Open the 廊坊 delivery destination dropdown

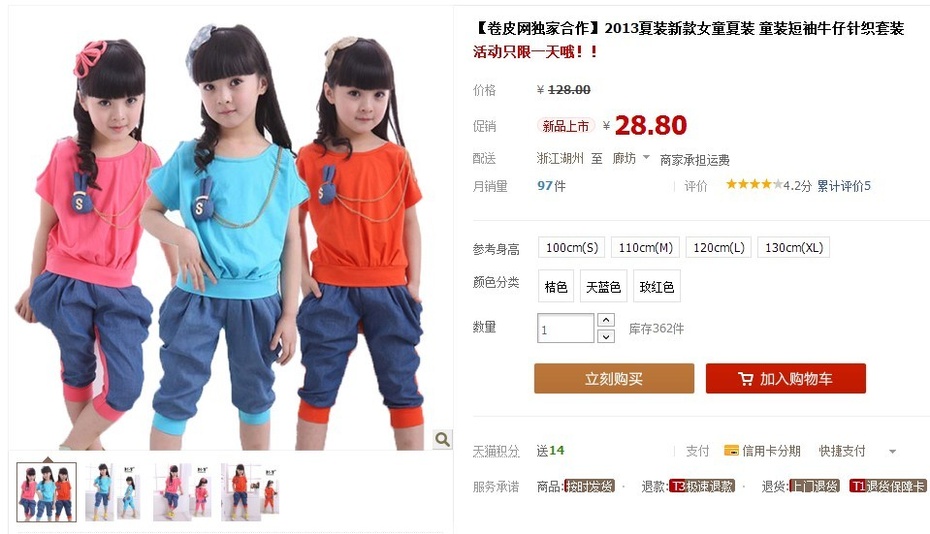coord(631,158)
